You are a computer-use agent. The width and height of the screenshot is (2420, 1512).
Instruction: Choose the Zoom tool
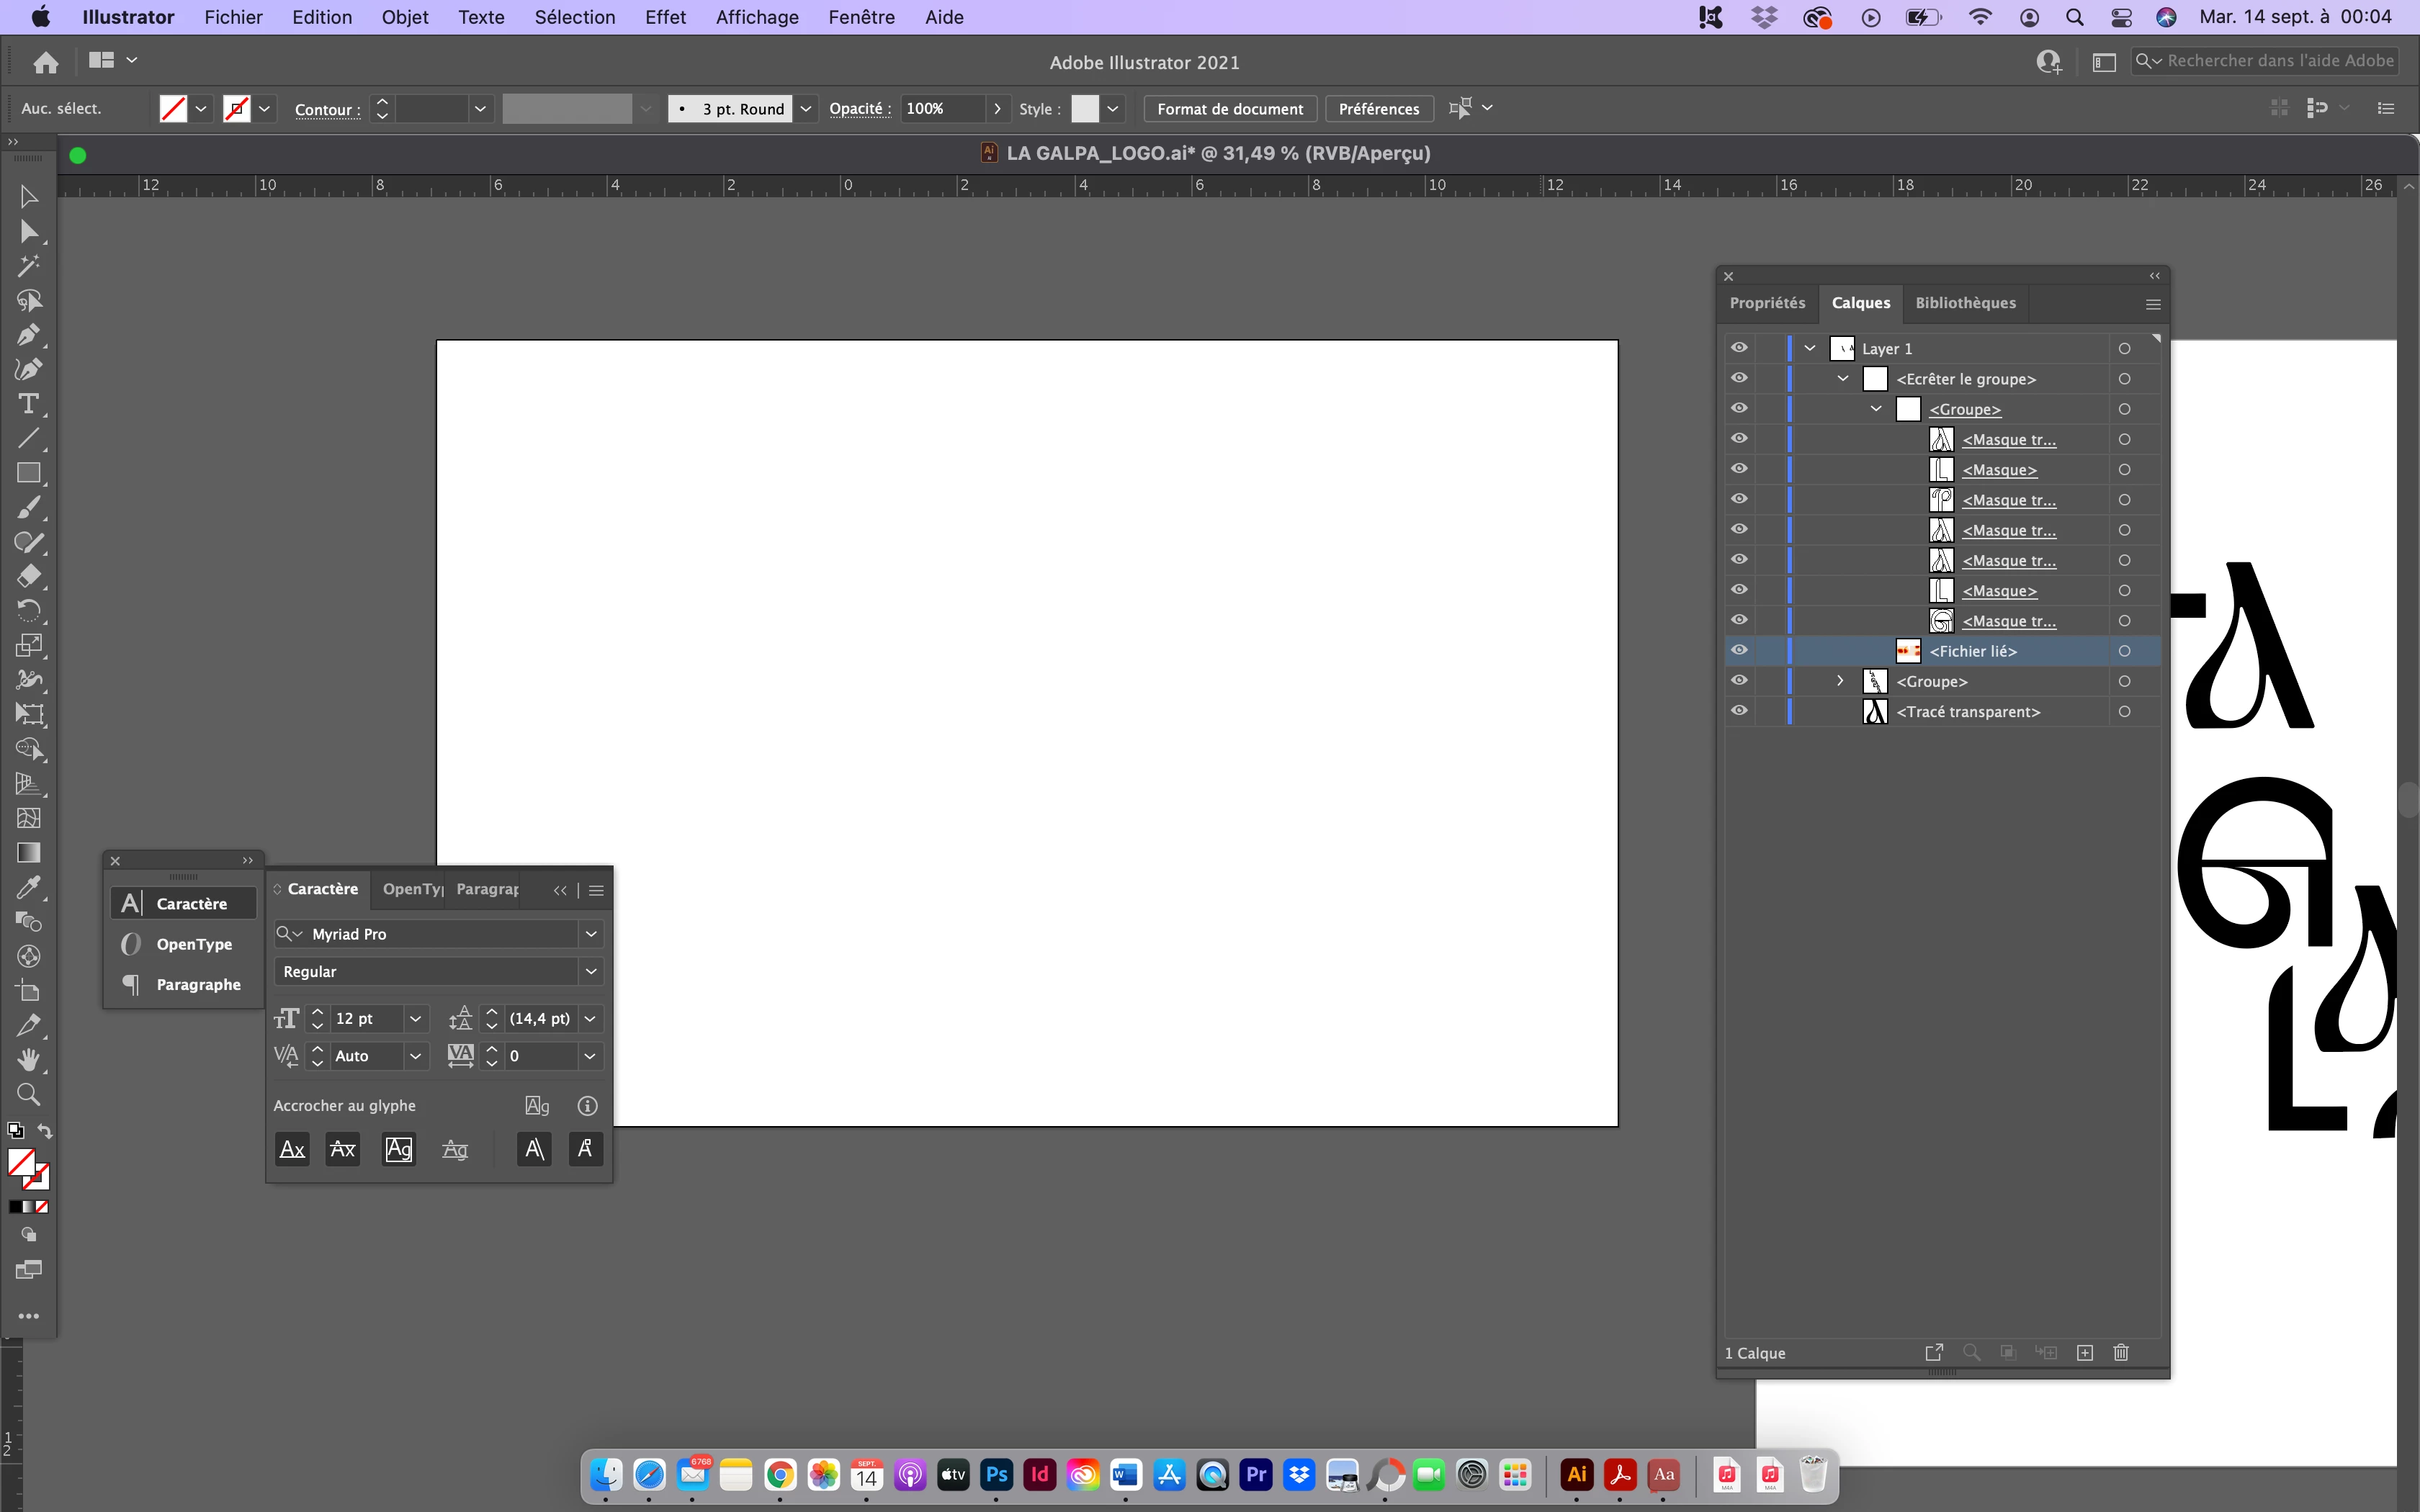pyautogui.click(x=28, y=1094)
